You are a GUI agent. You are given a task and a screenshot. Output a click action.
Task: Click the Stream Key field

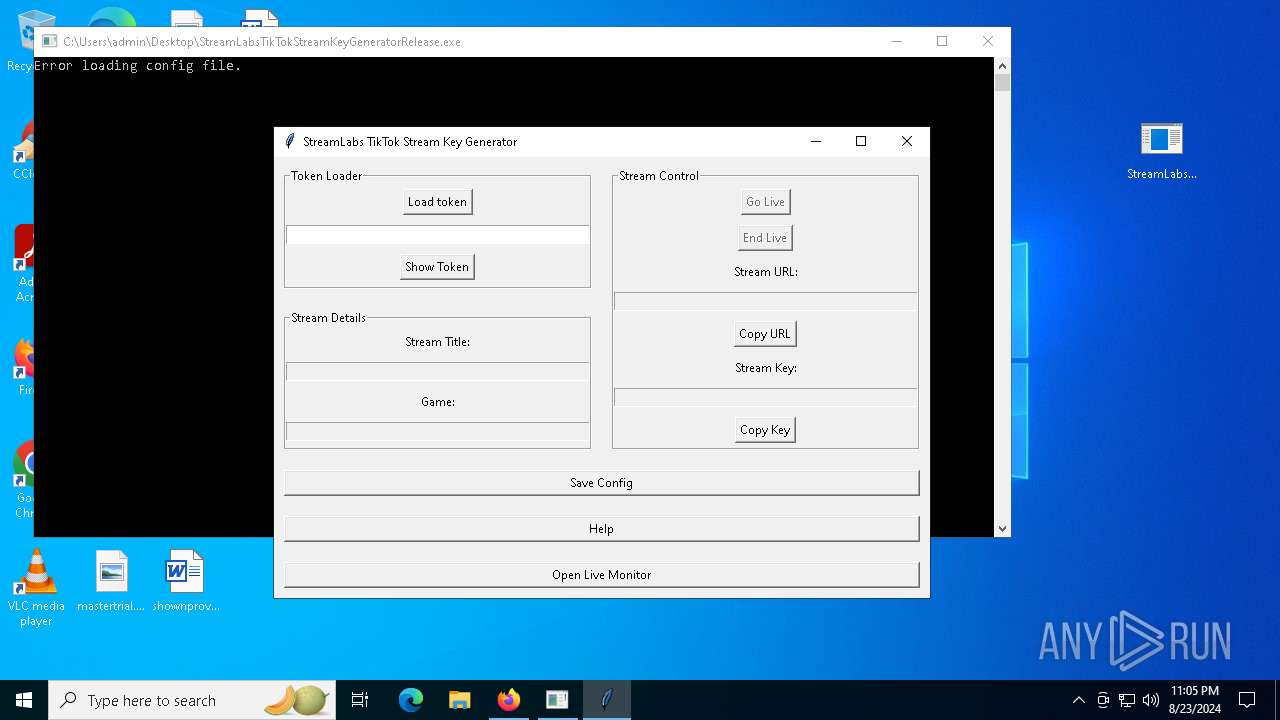tap(765, 397)
